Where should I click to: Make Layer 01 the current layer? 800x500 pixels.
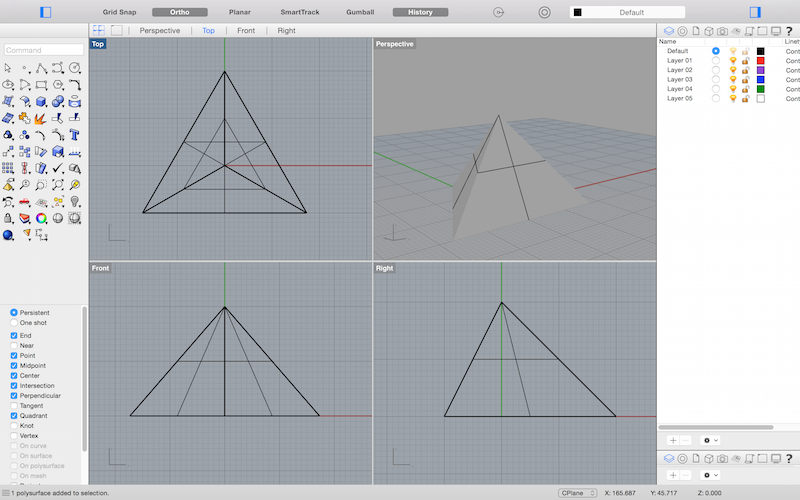pos(716,60)
